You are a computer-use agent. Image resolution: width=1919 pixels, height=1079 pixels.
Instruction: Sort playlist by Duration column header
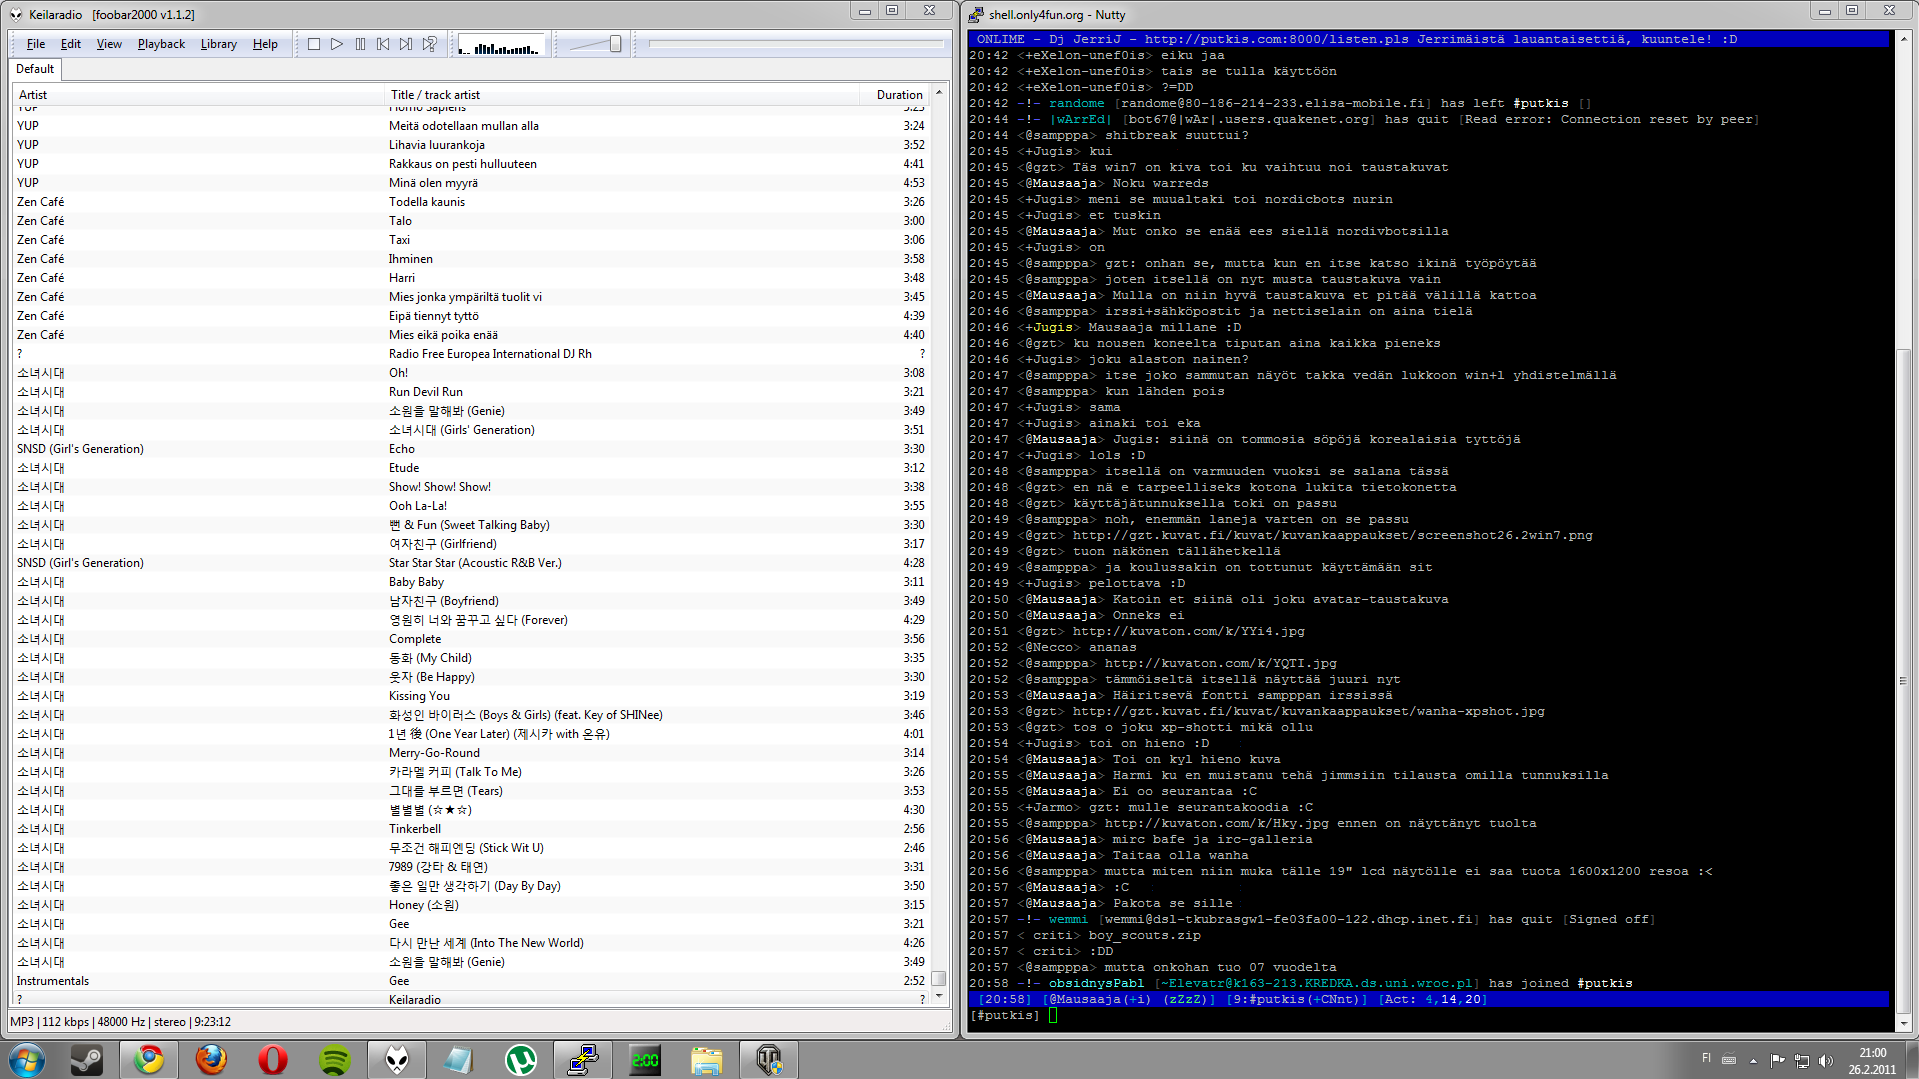click(x=899, y=95)
